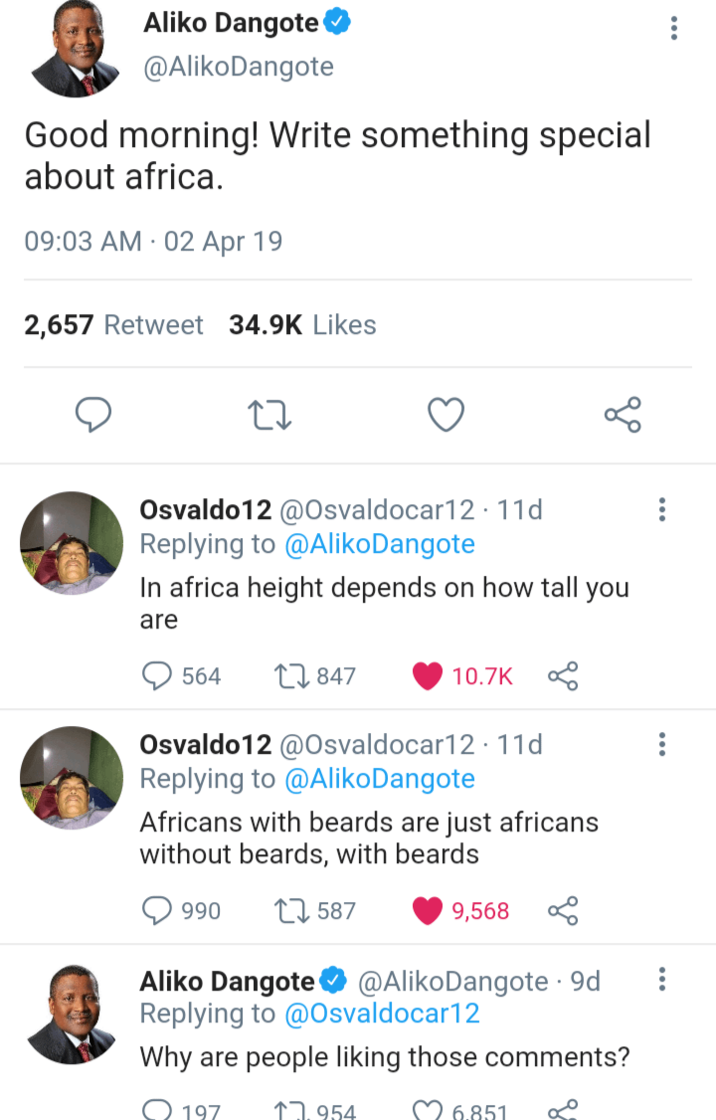716x1120 pixels.
Task: Open the @AlikoDangote replying-to link
Action: (382, 543)
